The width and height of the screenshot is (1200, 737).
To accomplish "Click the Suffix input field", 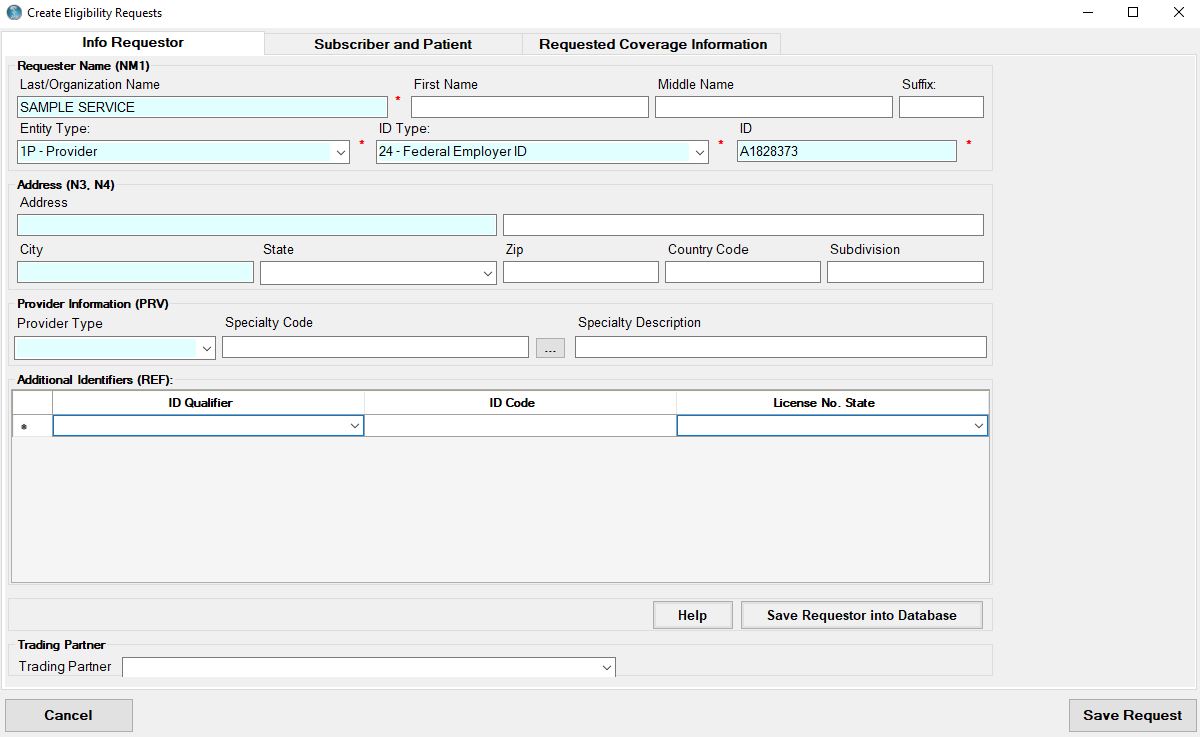I will coord(941,107).
